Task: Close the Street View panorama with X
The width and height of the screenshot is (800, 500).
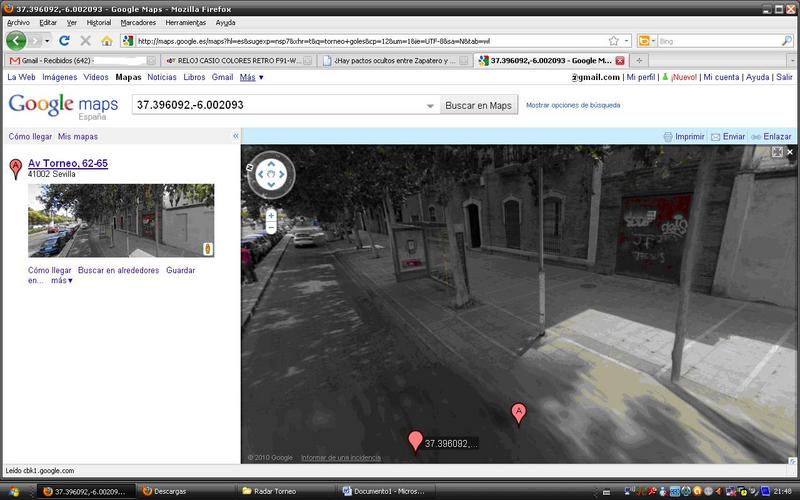Action: click(x=790, y=152)
